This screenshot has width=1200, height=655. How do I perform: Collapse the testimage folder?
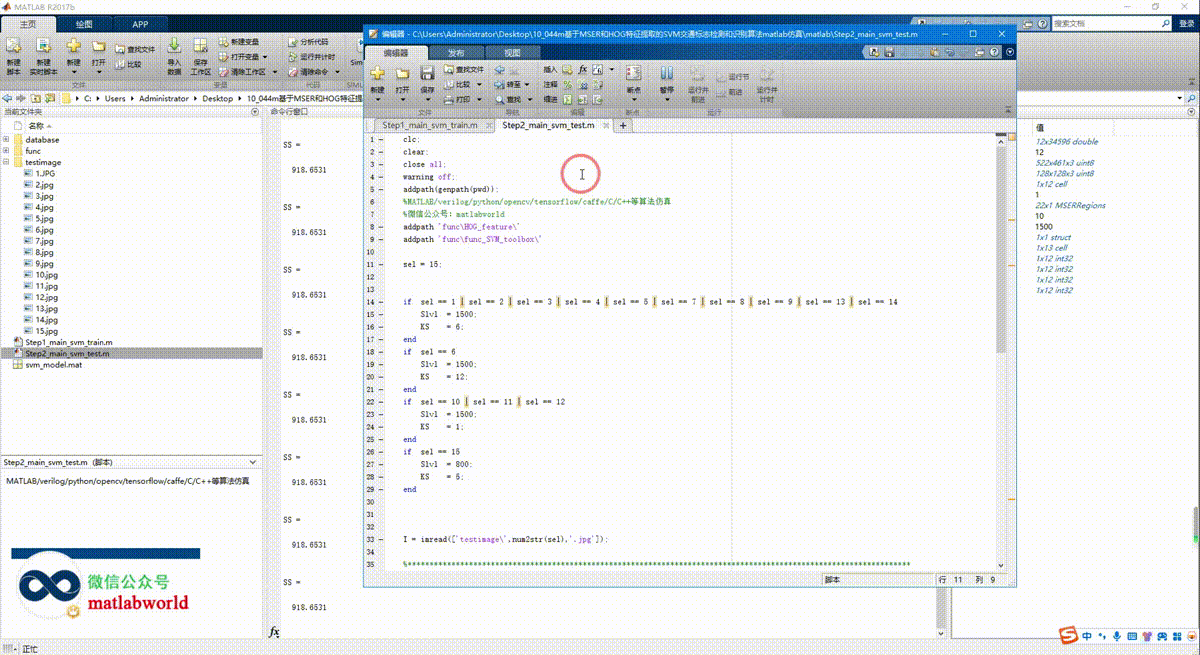[x=6, y=162]
